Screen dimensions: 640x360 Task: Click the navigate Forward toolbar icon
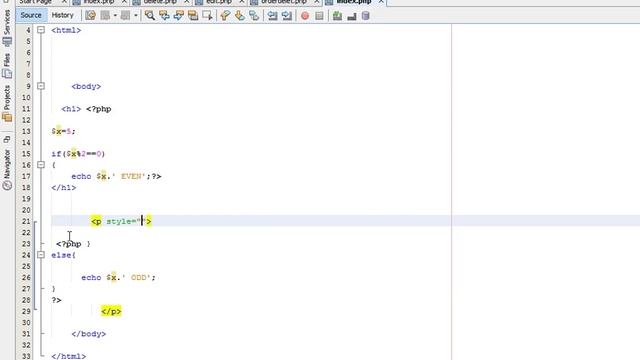pos(125,16)
